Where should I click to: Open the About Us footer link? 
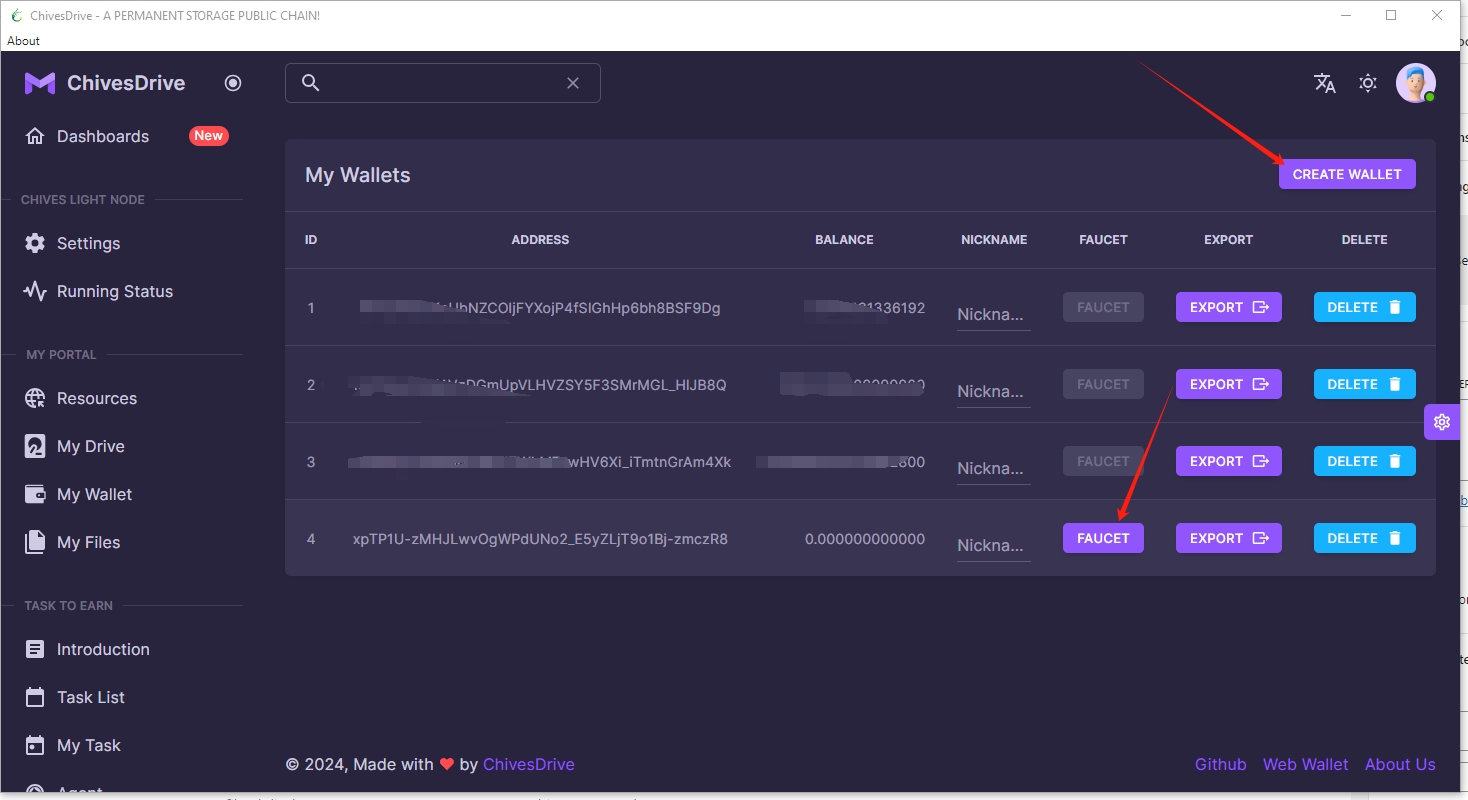click(1400, 764)
